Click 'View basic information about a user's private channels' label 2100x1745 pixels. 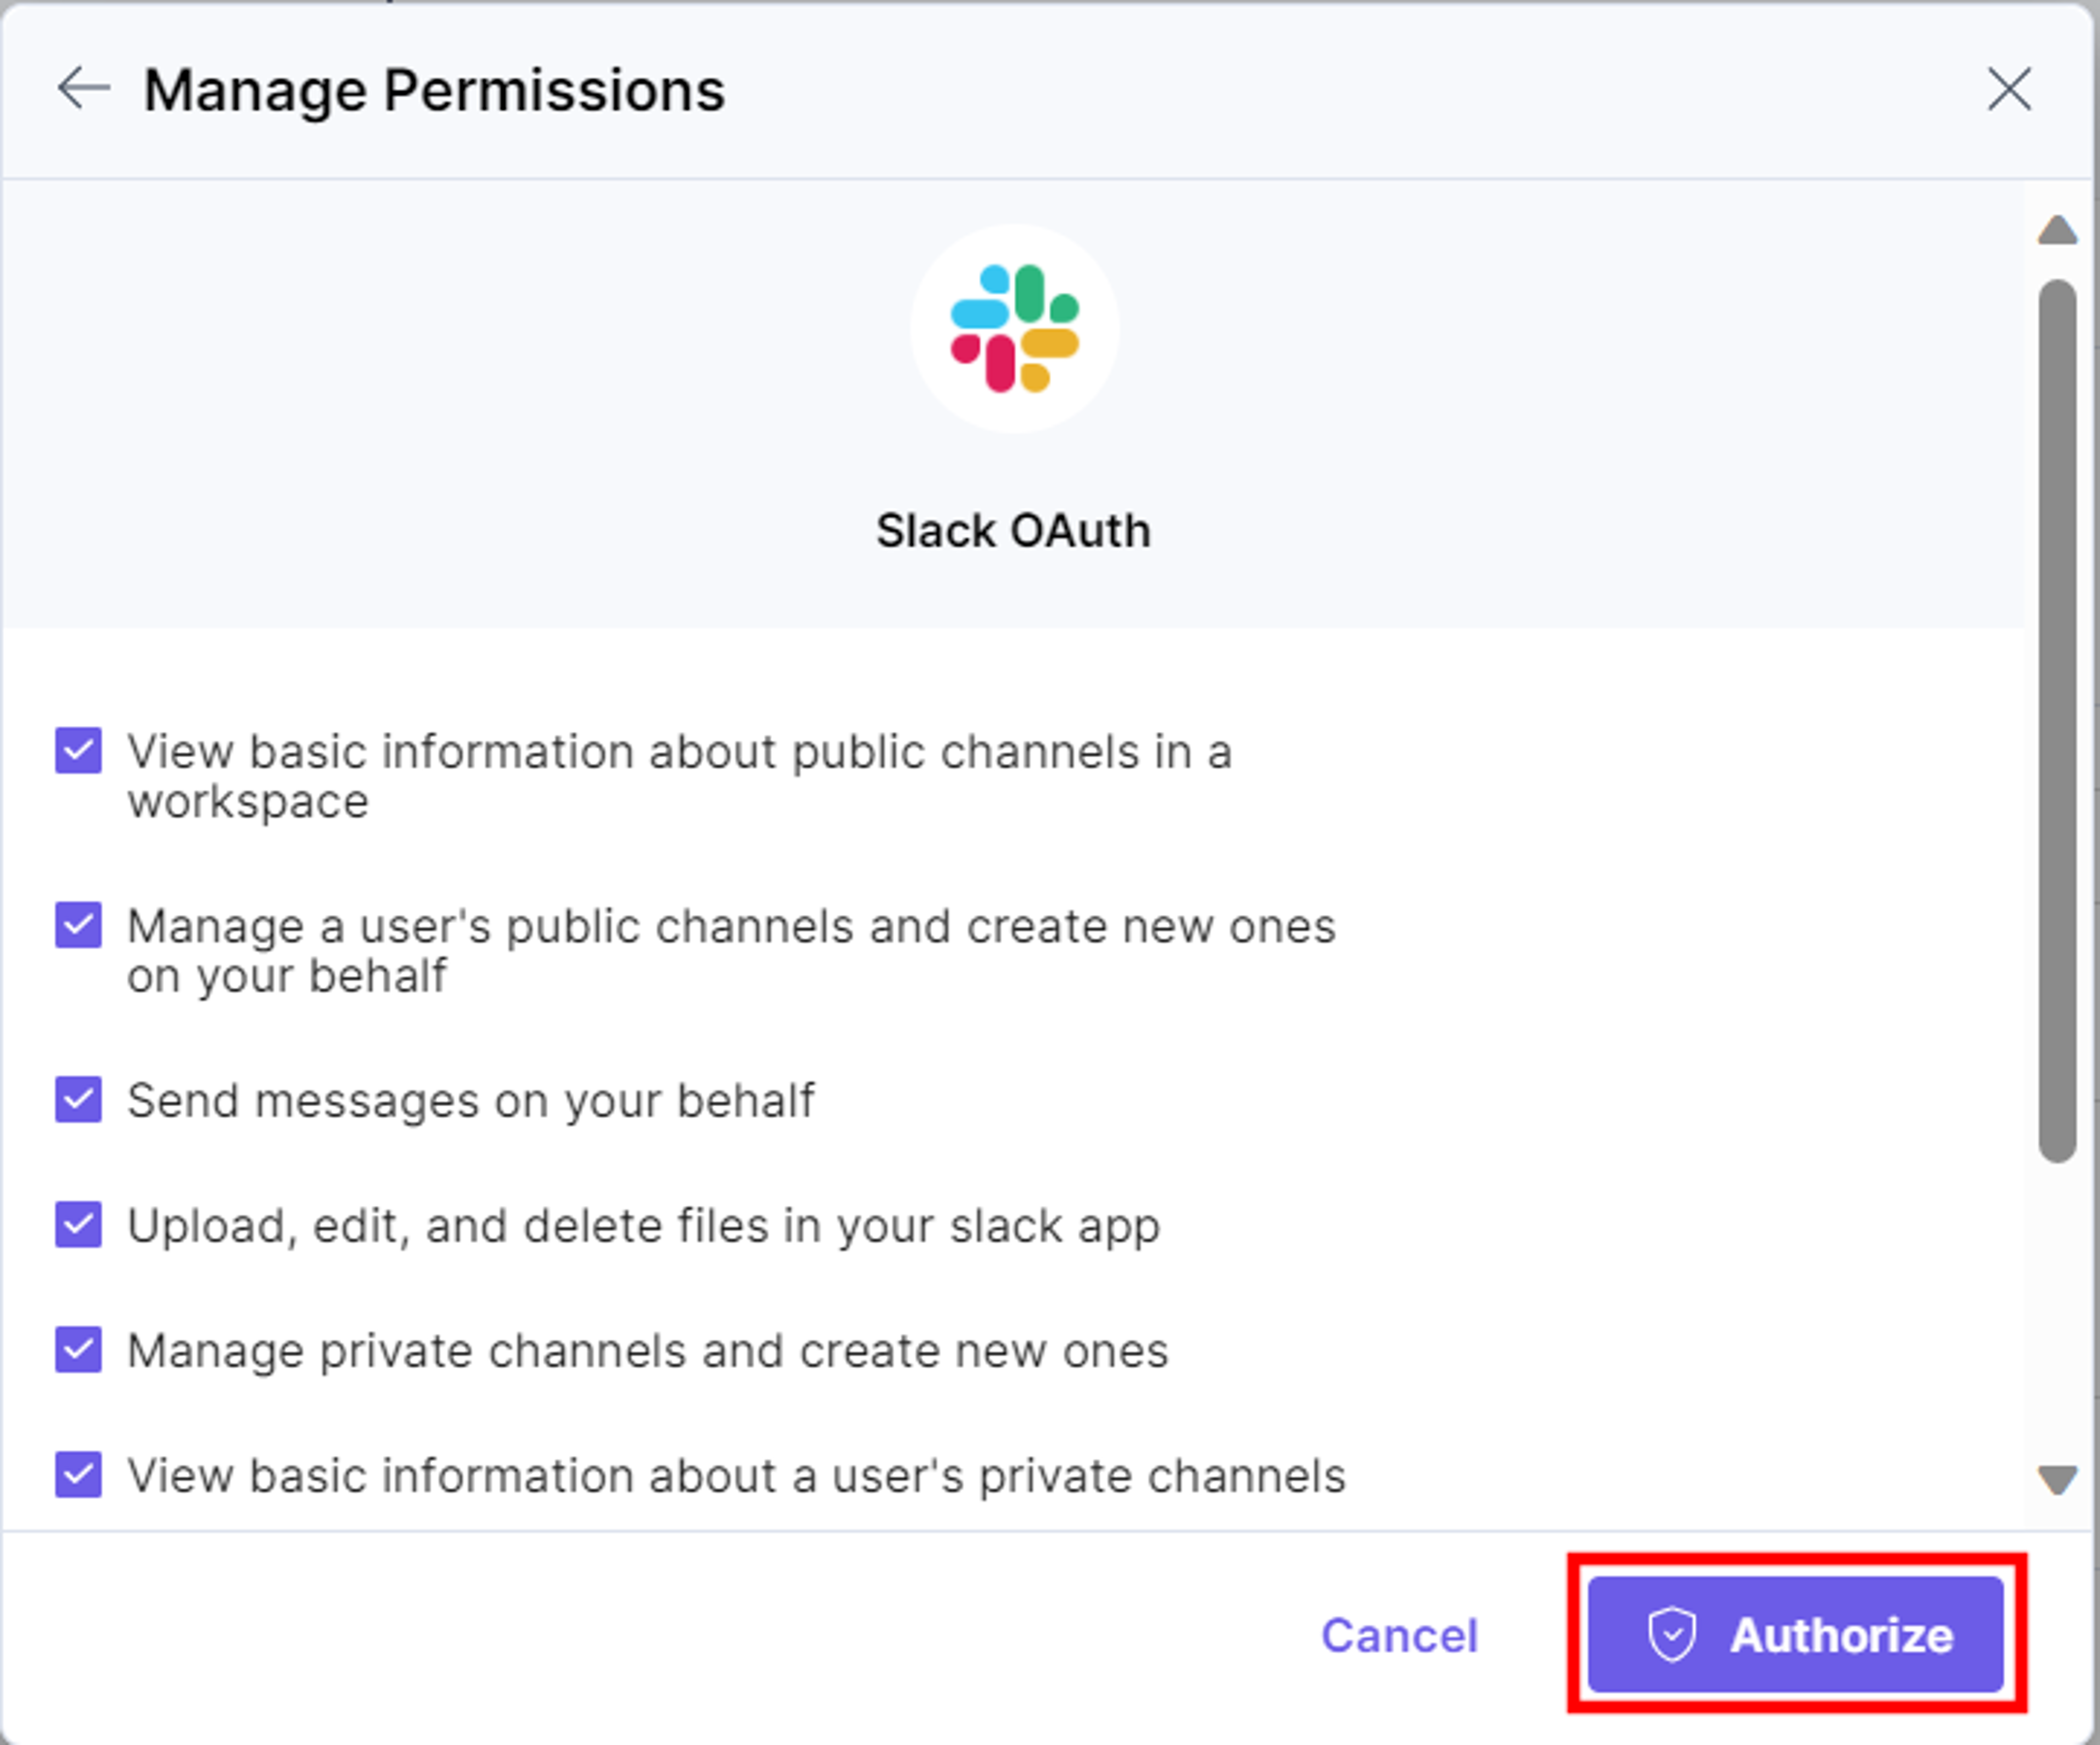pos(737,1476)
